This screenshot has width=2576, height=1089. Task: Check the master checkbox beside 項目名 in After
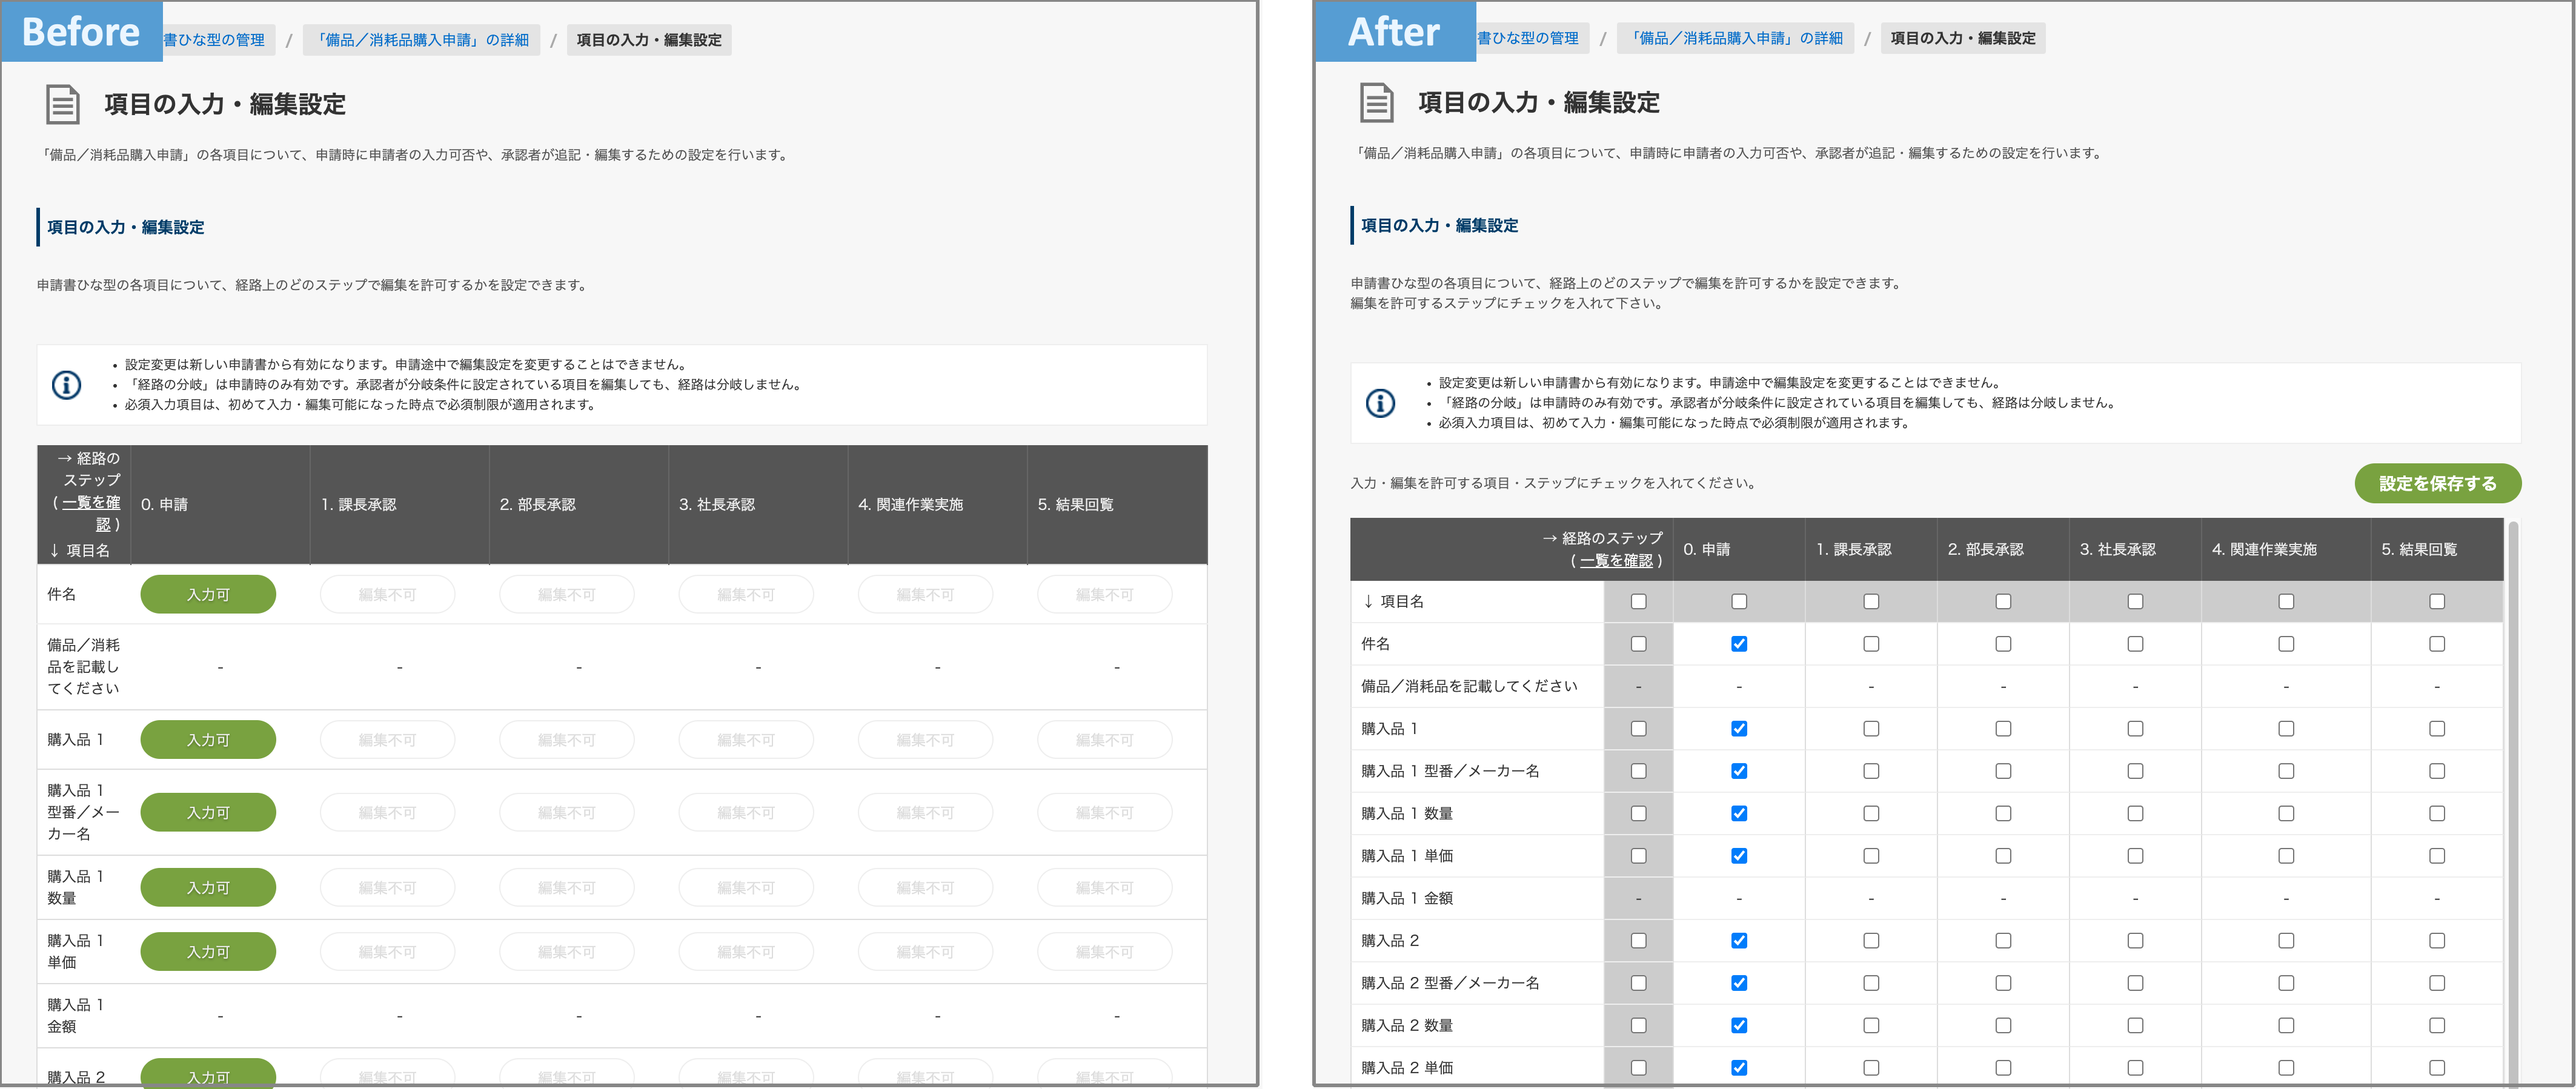click(1638, 601)
